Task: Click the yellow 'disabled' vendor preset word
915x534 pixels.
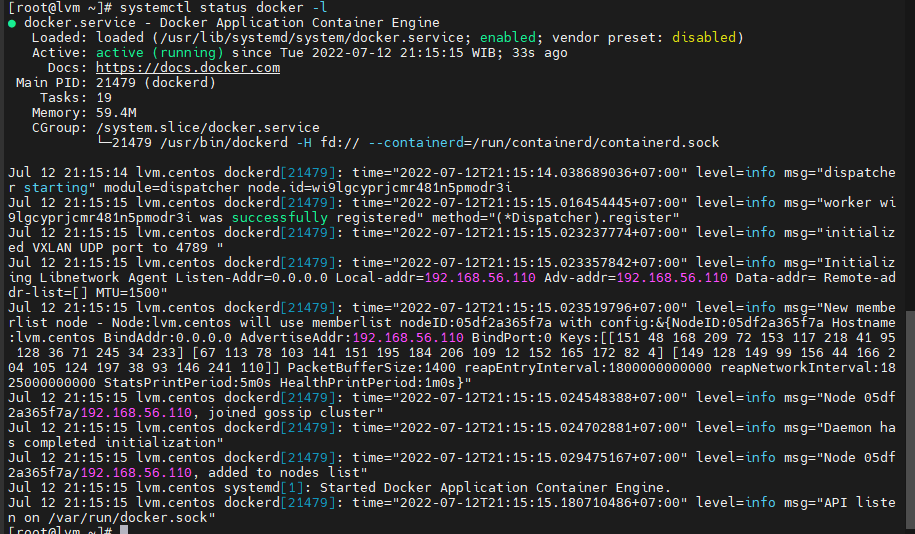Action: click(x=704, y=37)
